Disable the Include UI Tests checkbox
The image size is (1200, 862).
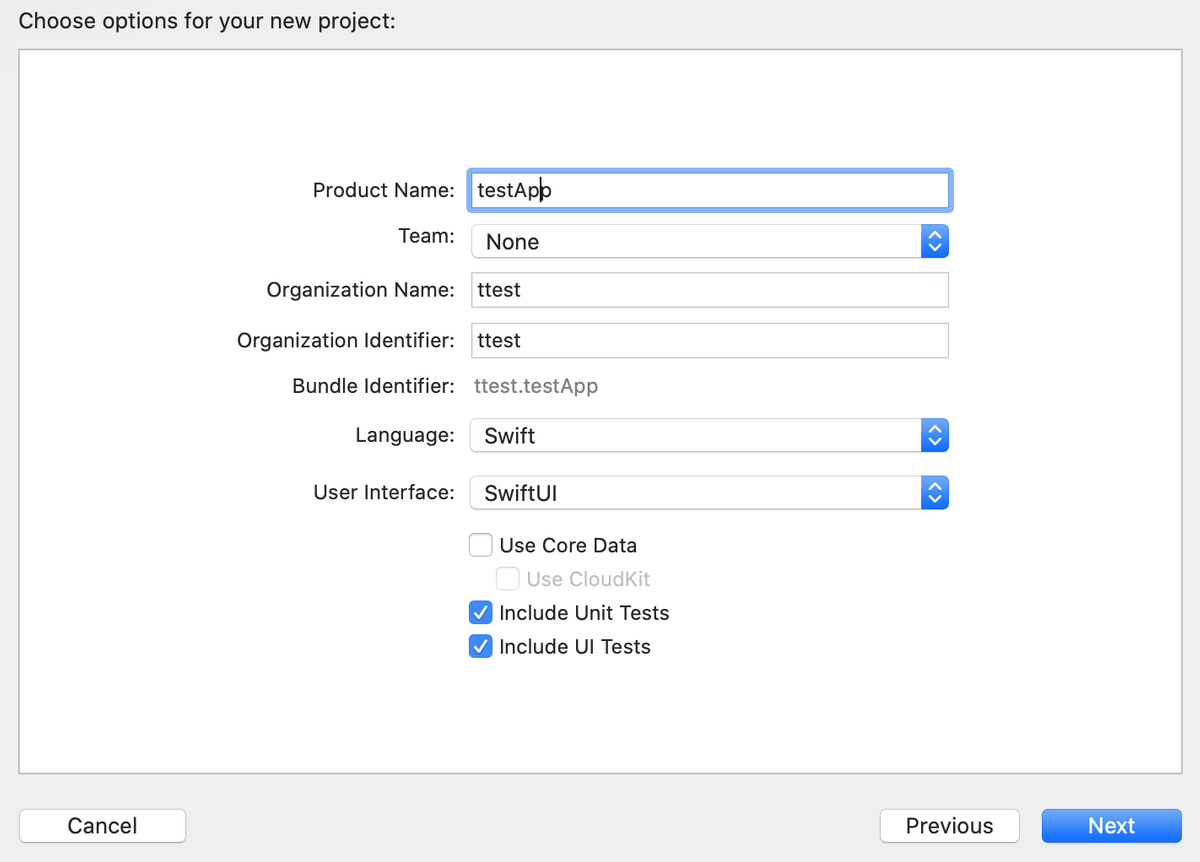pyautogui.click(x=481, y=646)
